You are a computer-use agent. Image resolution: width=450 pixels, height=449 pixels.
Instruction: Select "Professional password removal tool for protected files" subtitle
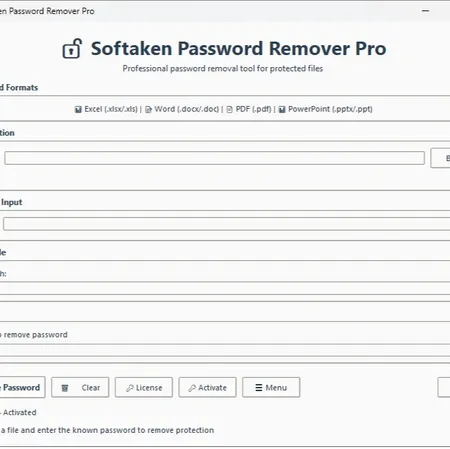coord(223,69)
